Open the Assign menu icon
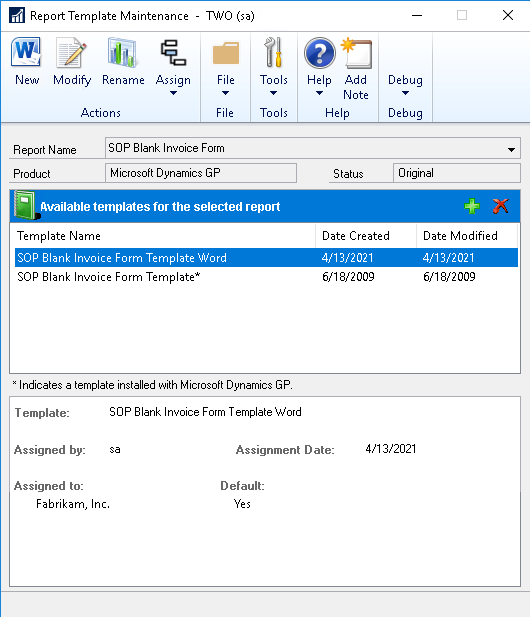The height and width of the screenshot is (617, 530). point(173,52)
